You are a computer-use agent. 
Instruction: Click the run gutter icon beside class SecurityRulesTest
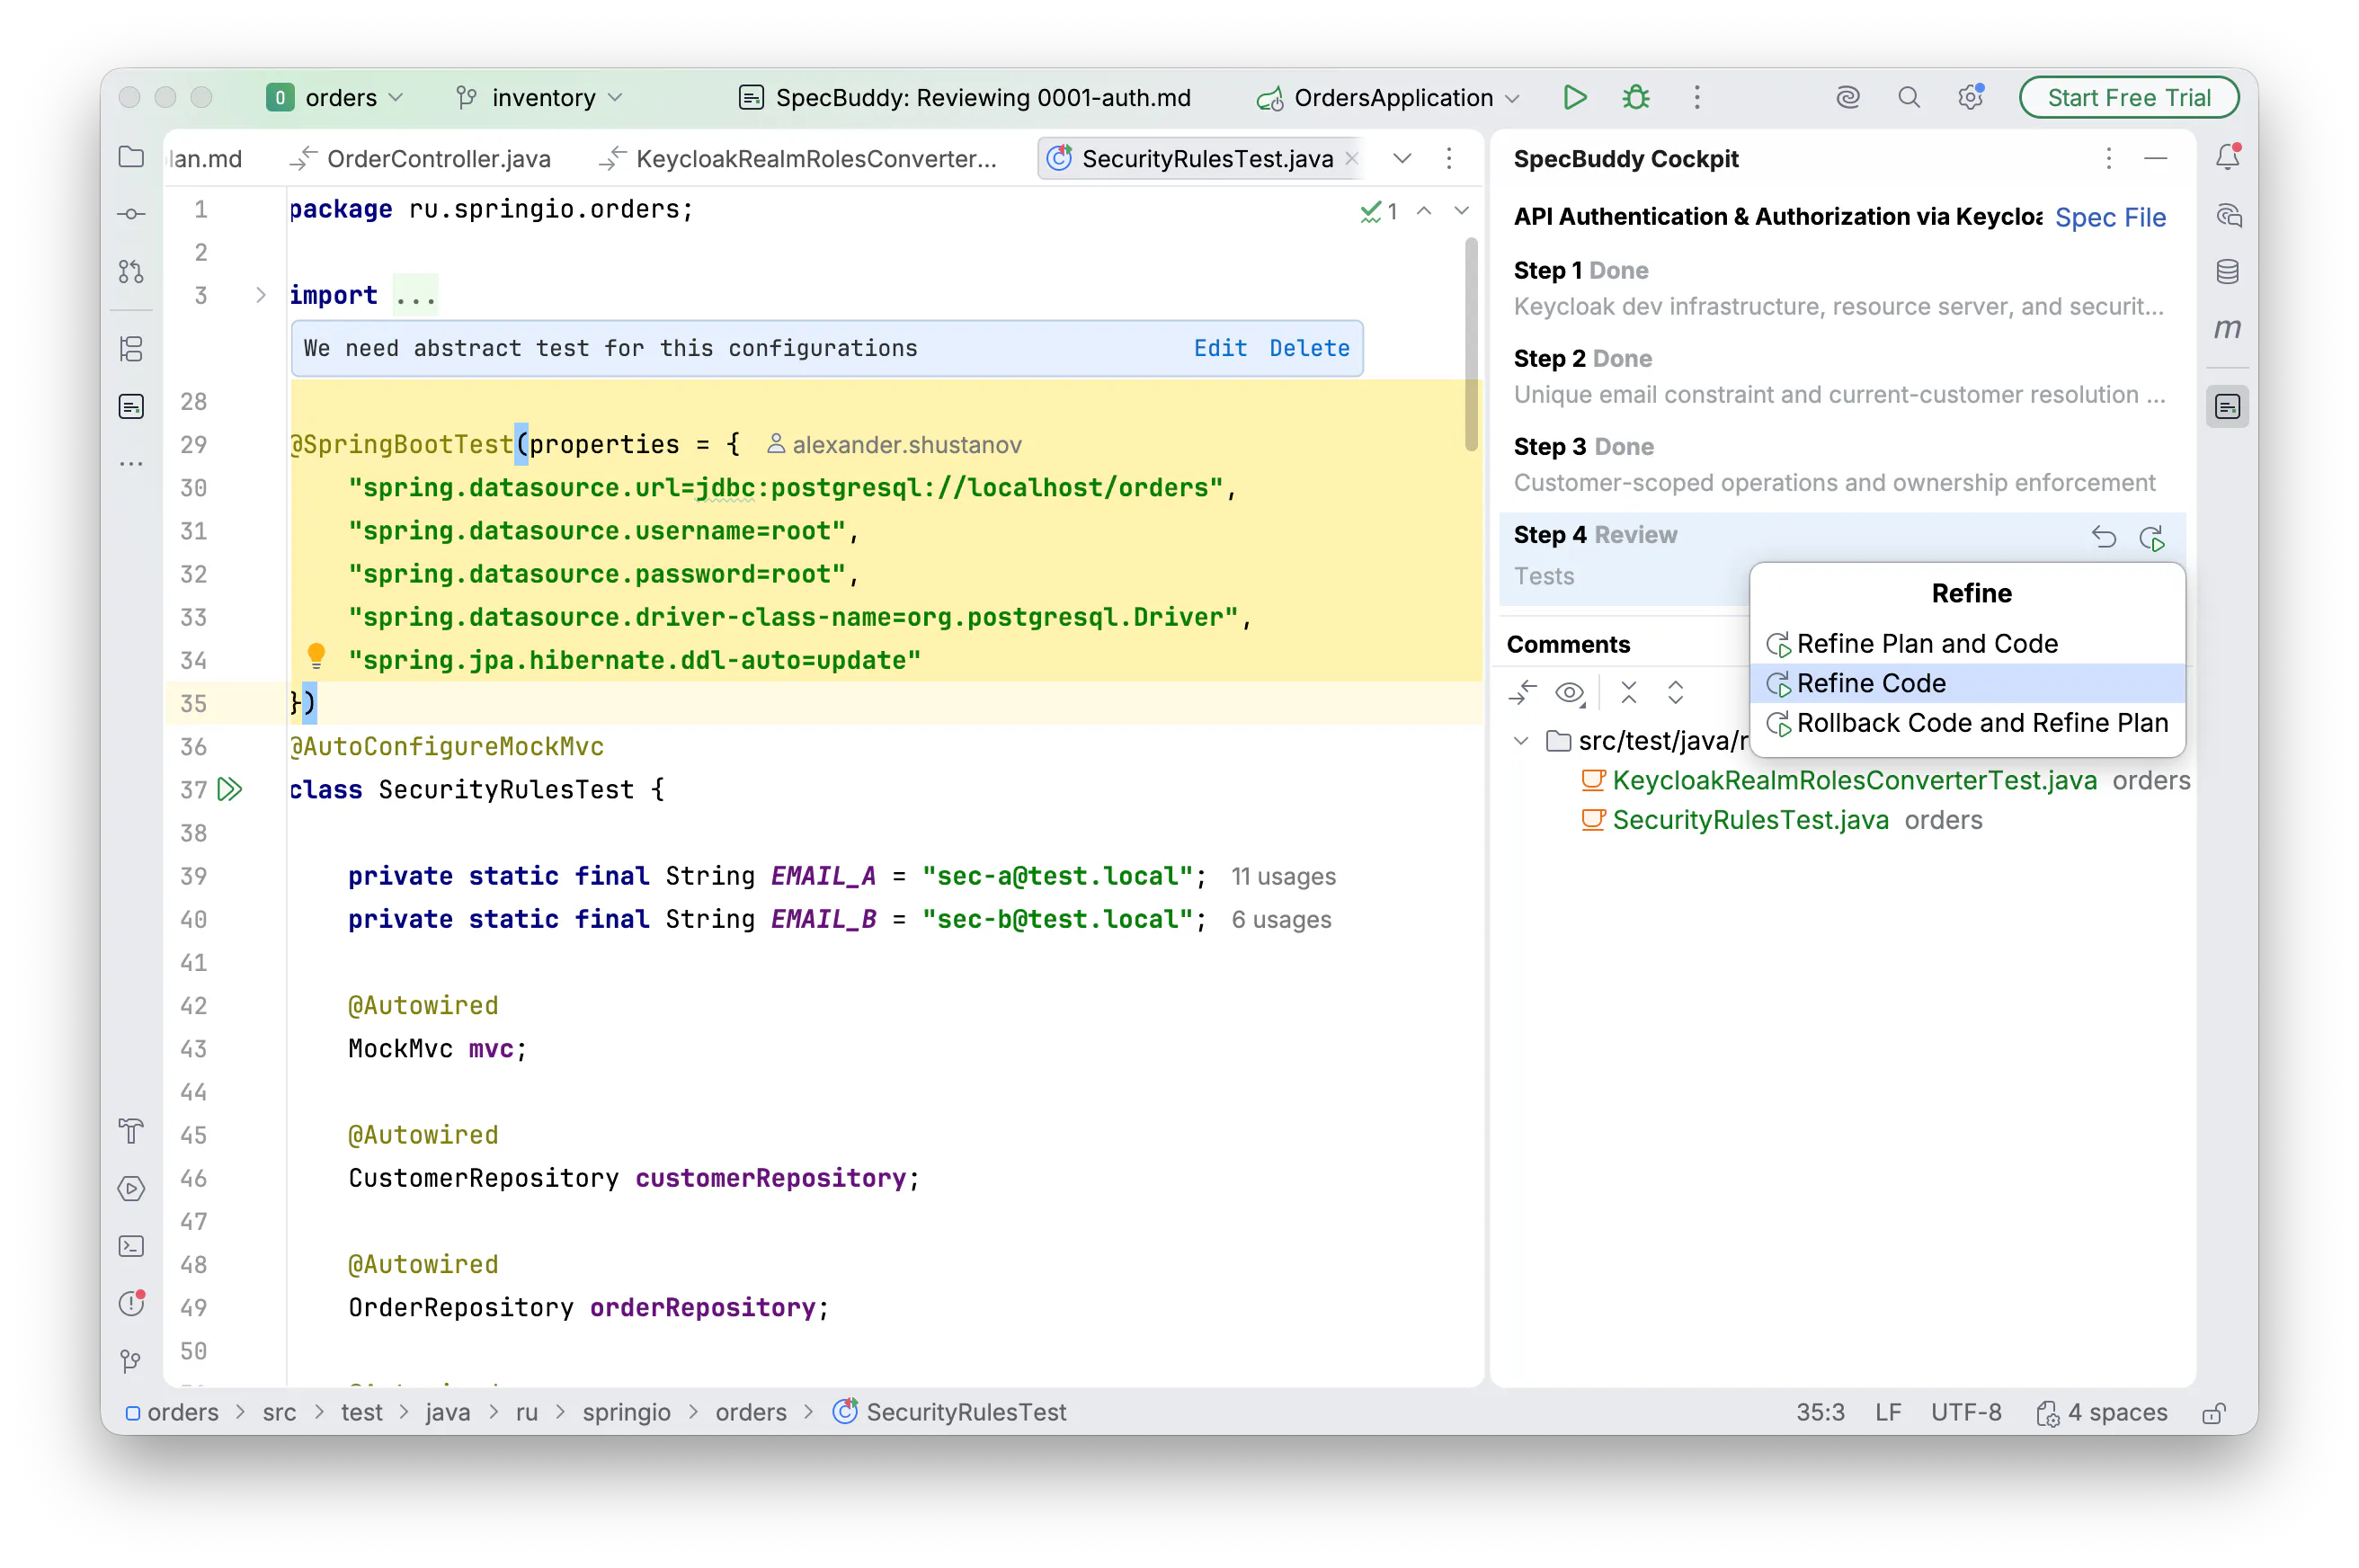pyautogui.click(x=230, y=790)
